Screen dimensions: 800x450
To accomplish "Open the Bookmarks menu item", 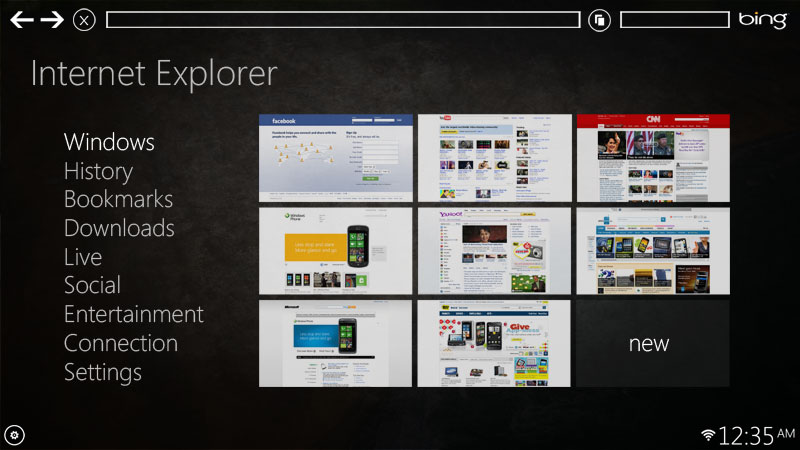I will point(118,200).
